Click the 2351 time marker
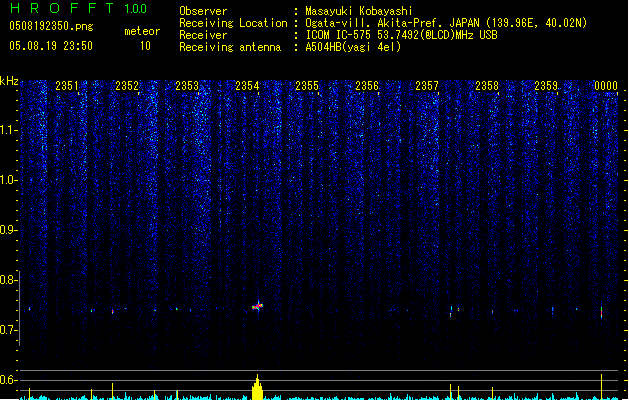 (x=67, y=85)
